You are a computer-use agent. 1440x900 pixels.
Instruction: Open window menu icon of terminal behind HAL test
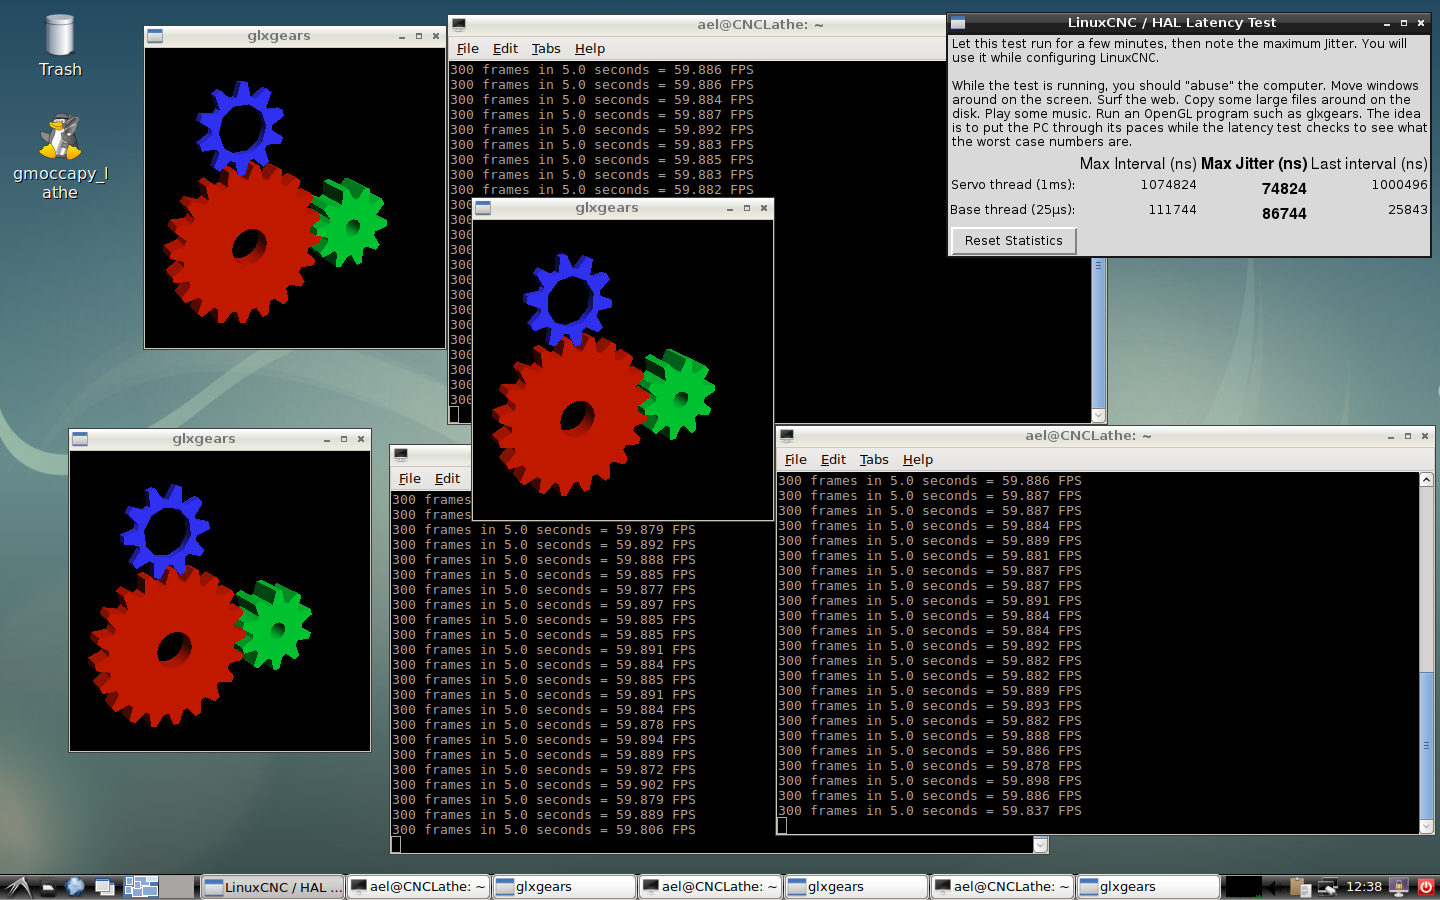point(458,24)
